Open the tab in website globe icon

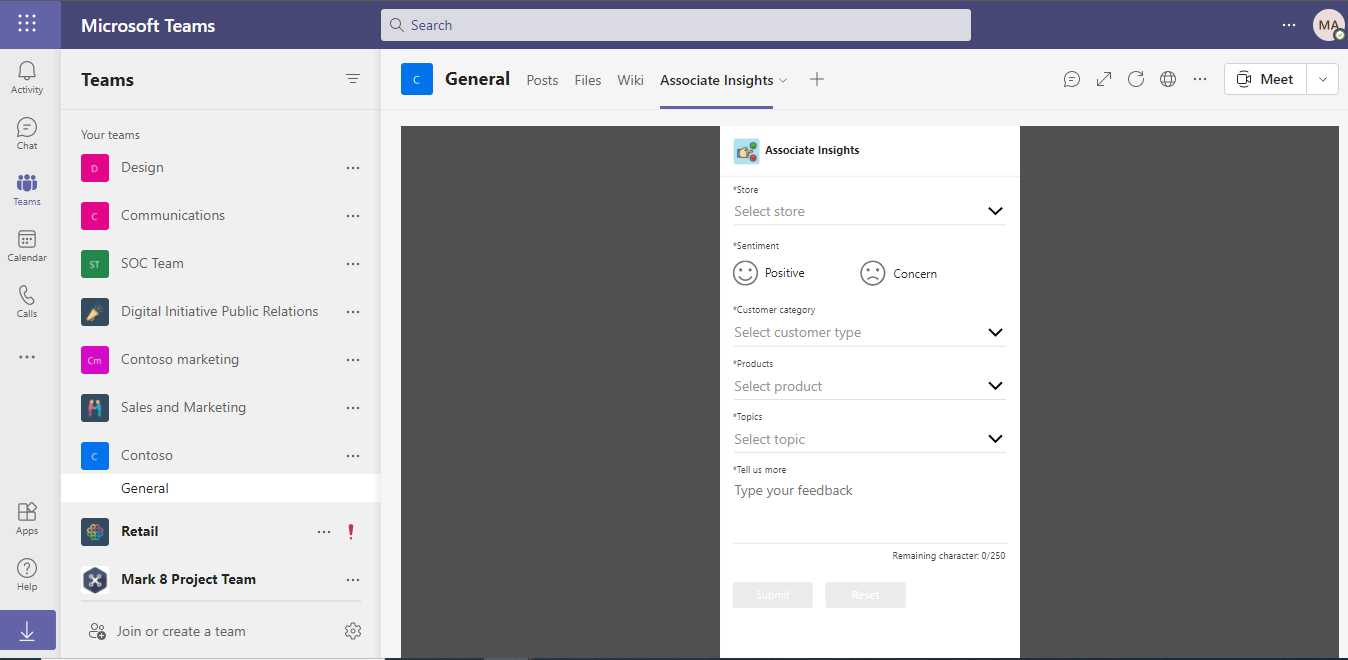[1168, 79]
